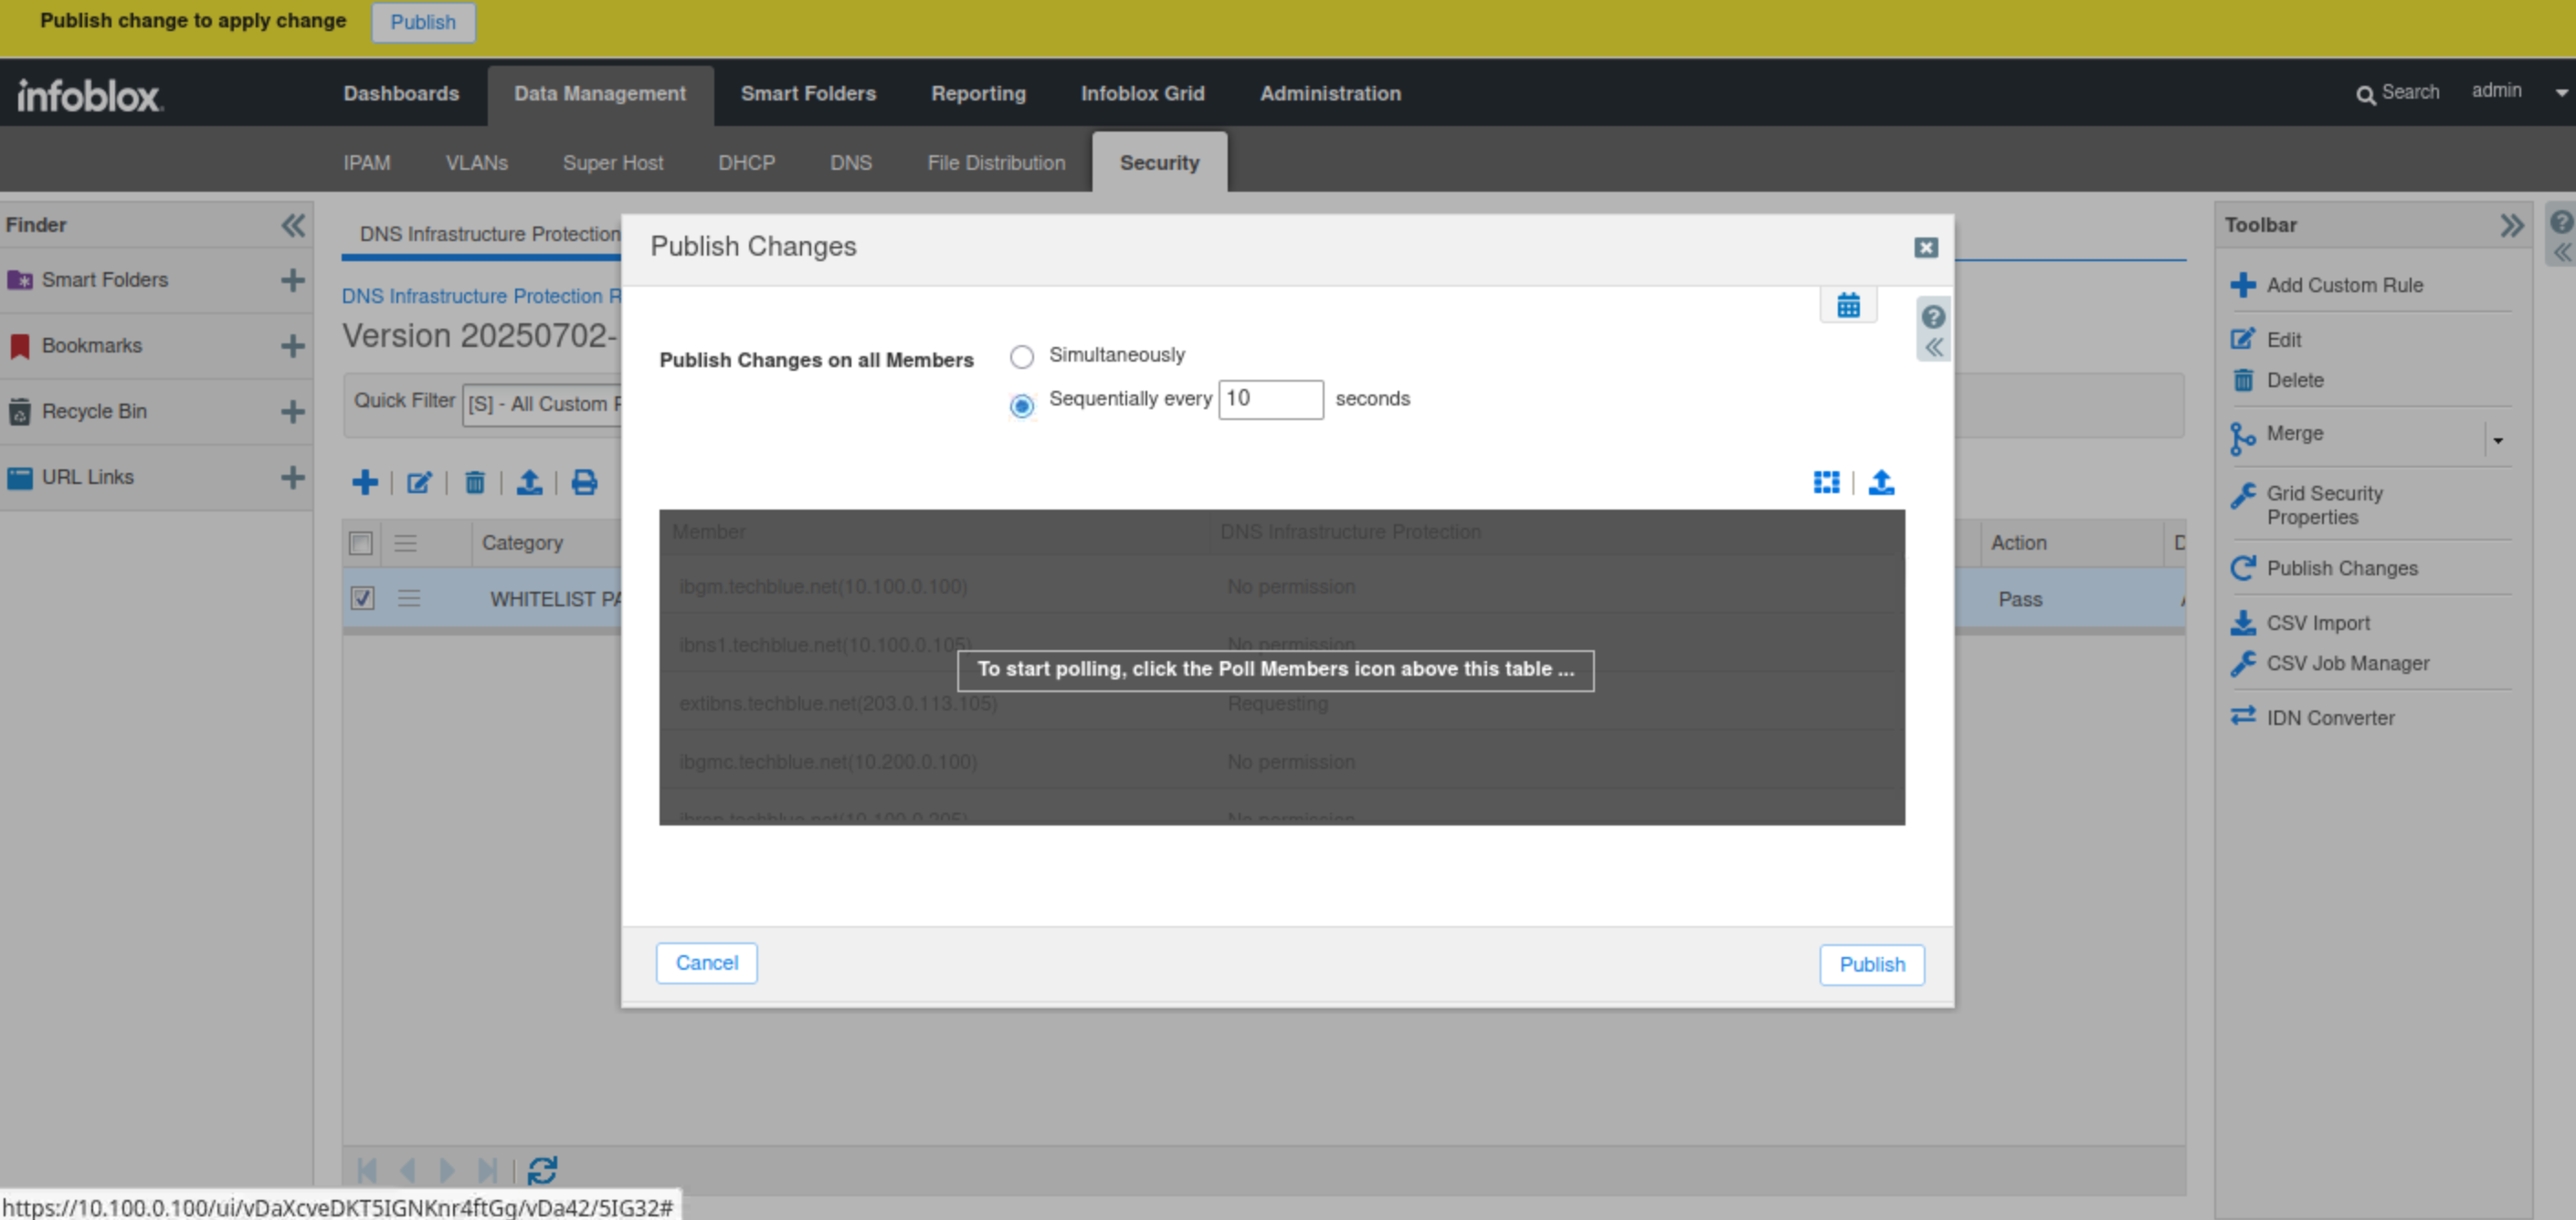Click the export icon above members table
The width and height of the screenshot is (2576, 1220).
tap(1881, 483)
